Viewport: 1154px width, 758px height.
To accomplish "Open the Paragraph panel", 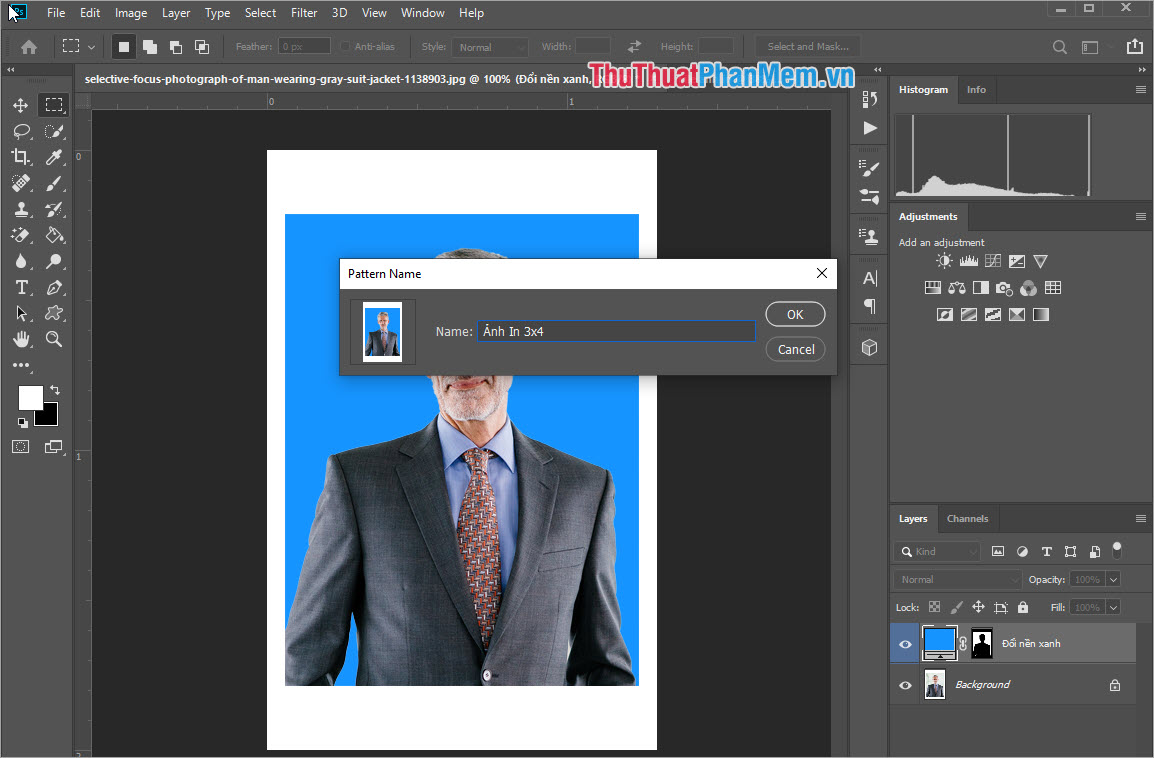I will click(868, 307).
